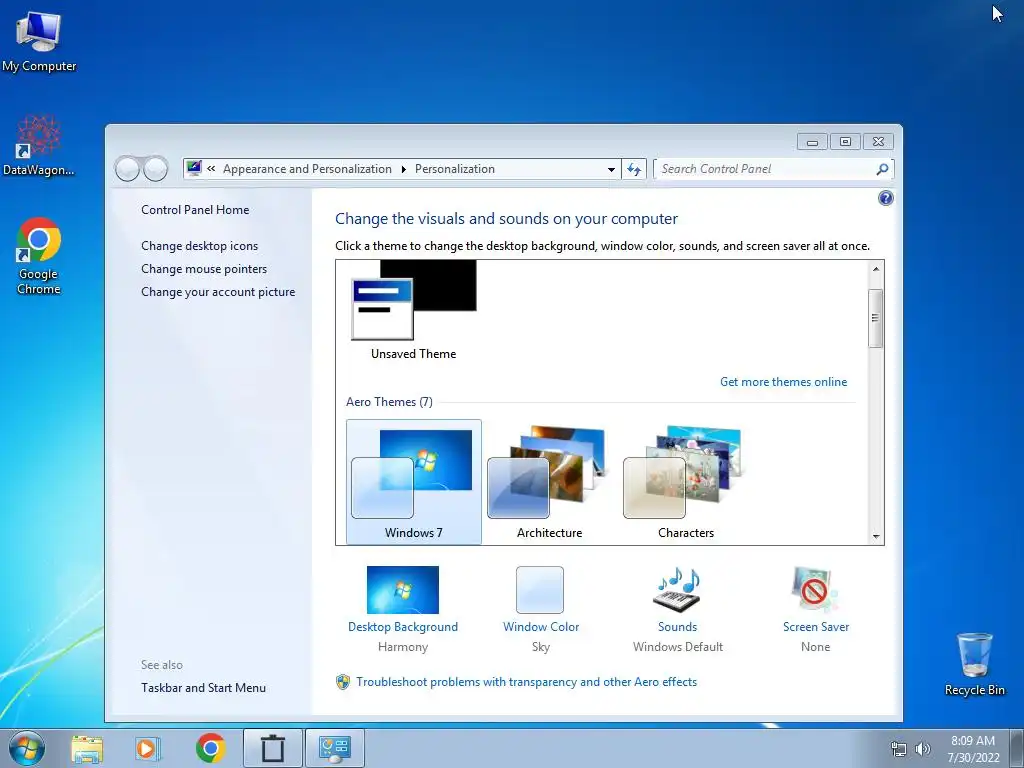
Task: Maximize the Personalization window
Action: [x=845, y=141]
